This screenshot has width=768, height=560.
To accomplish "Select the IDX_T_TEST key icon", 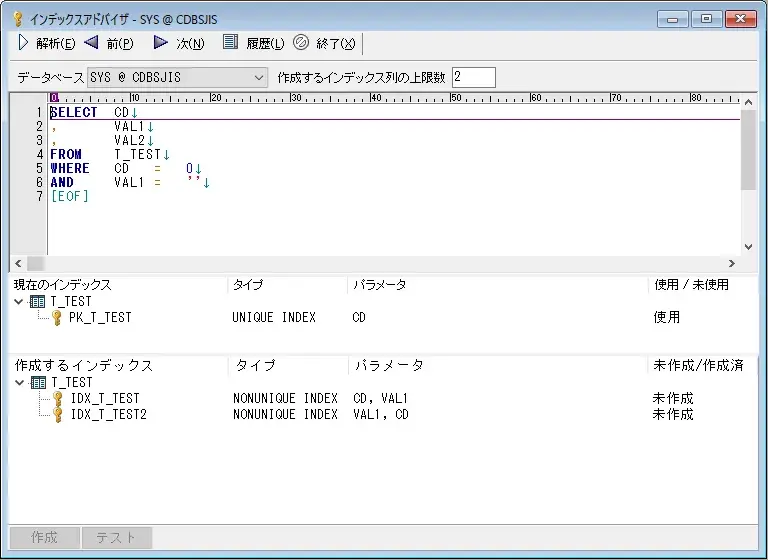I will click(x=57, y=399).
